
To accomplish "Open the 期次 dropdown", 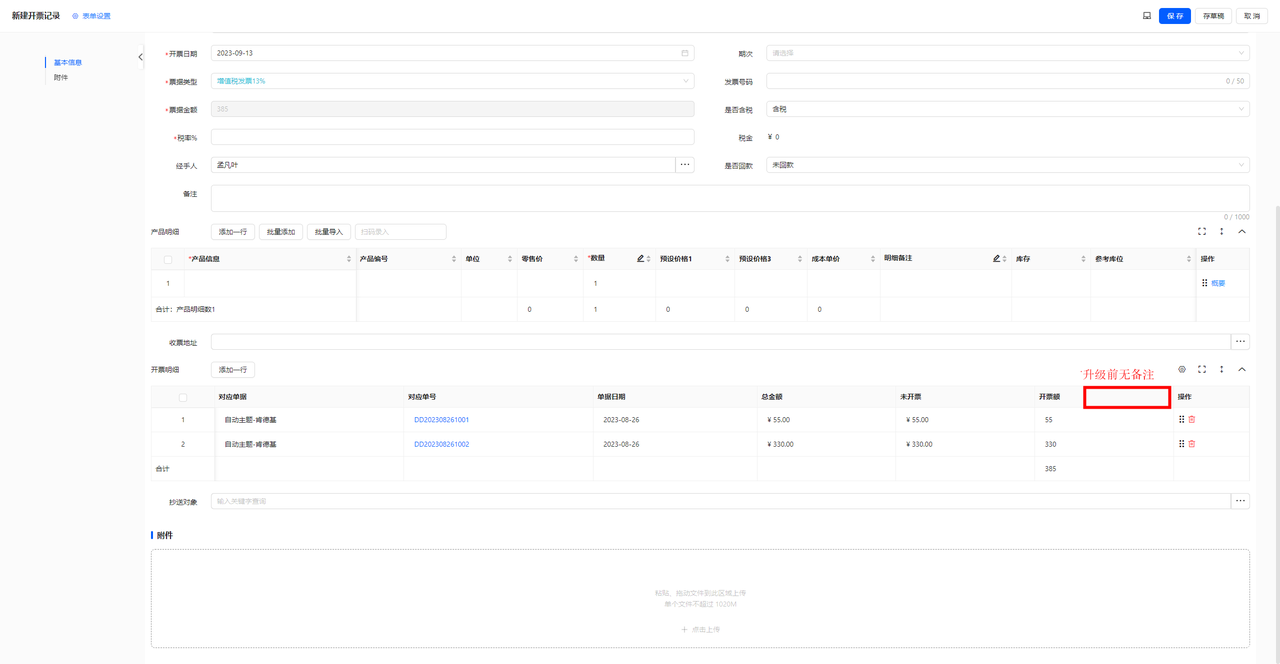I will [x=1008, y=53].
